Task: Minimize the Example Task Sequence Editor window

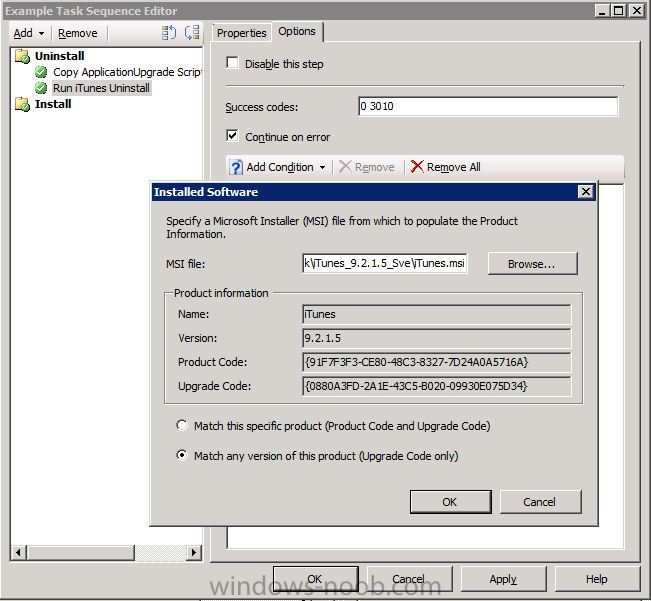Action: [x=602, y=10]
